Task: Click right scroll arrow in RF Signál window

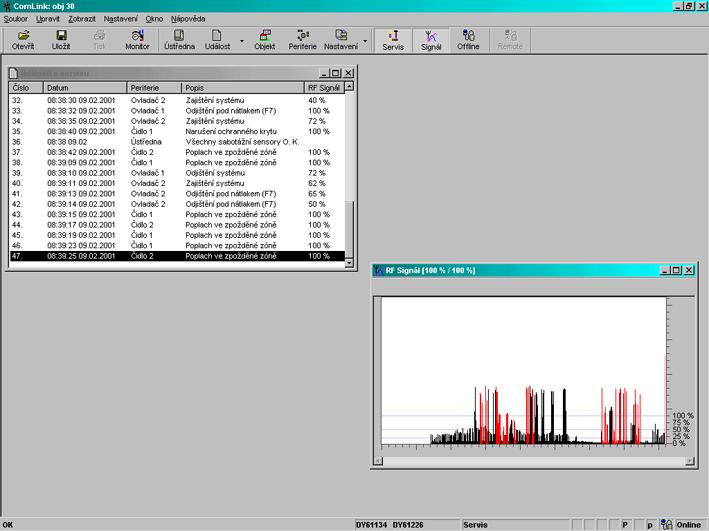Action: point(690,461)
